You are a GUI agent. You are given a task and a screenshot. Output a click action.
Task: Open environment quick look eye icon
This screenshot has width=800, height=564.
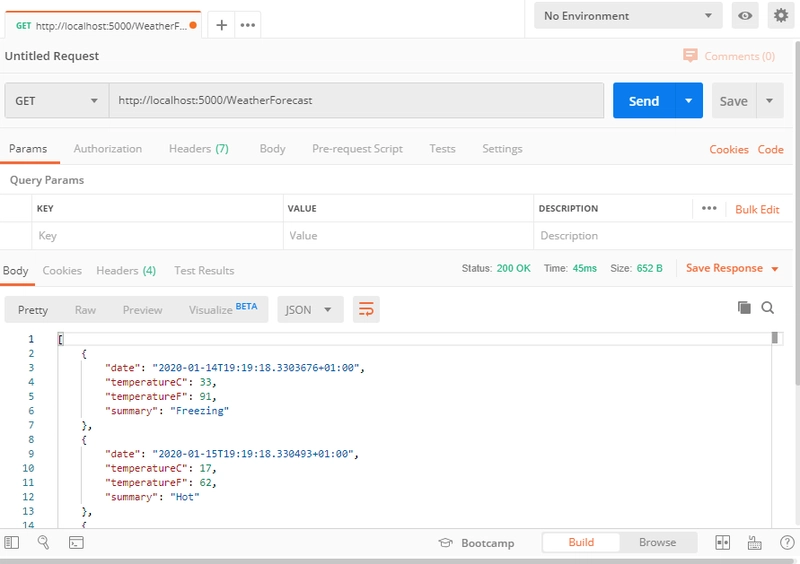[x=745, y=16]
